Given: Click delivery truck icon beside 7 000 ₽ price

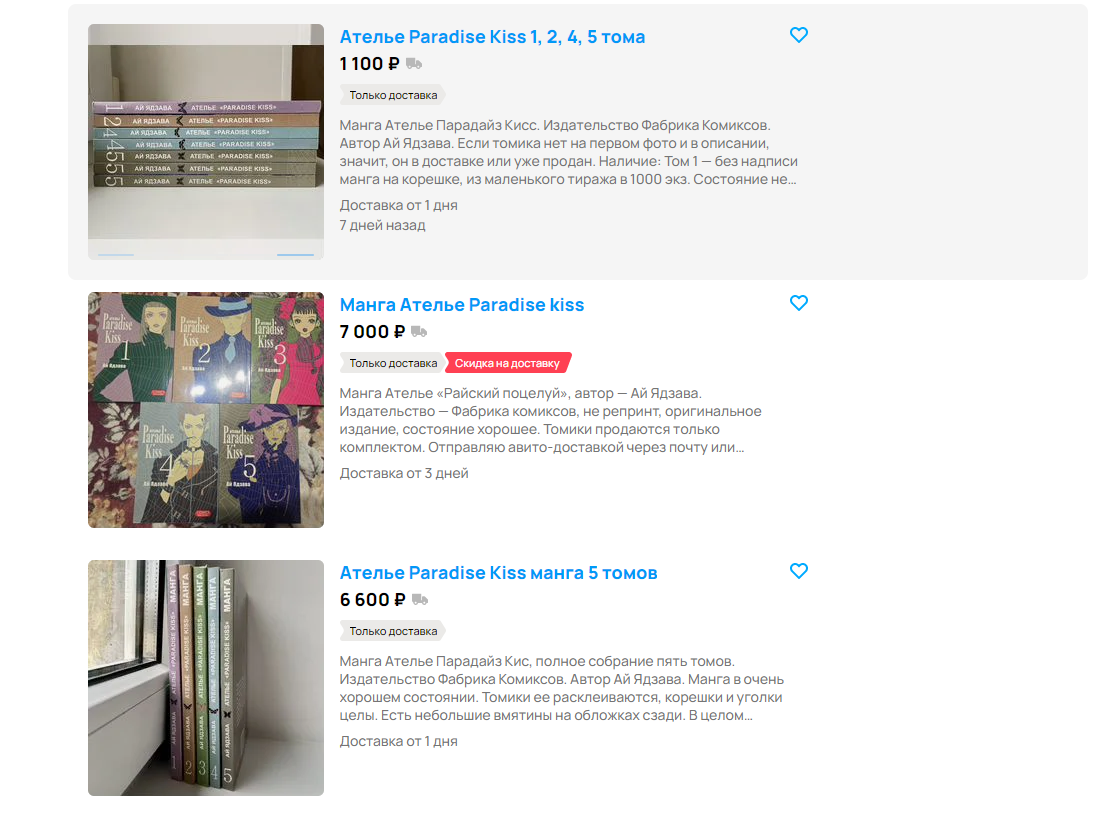Looking at the screenshot, I should click(x=419, y=331).
